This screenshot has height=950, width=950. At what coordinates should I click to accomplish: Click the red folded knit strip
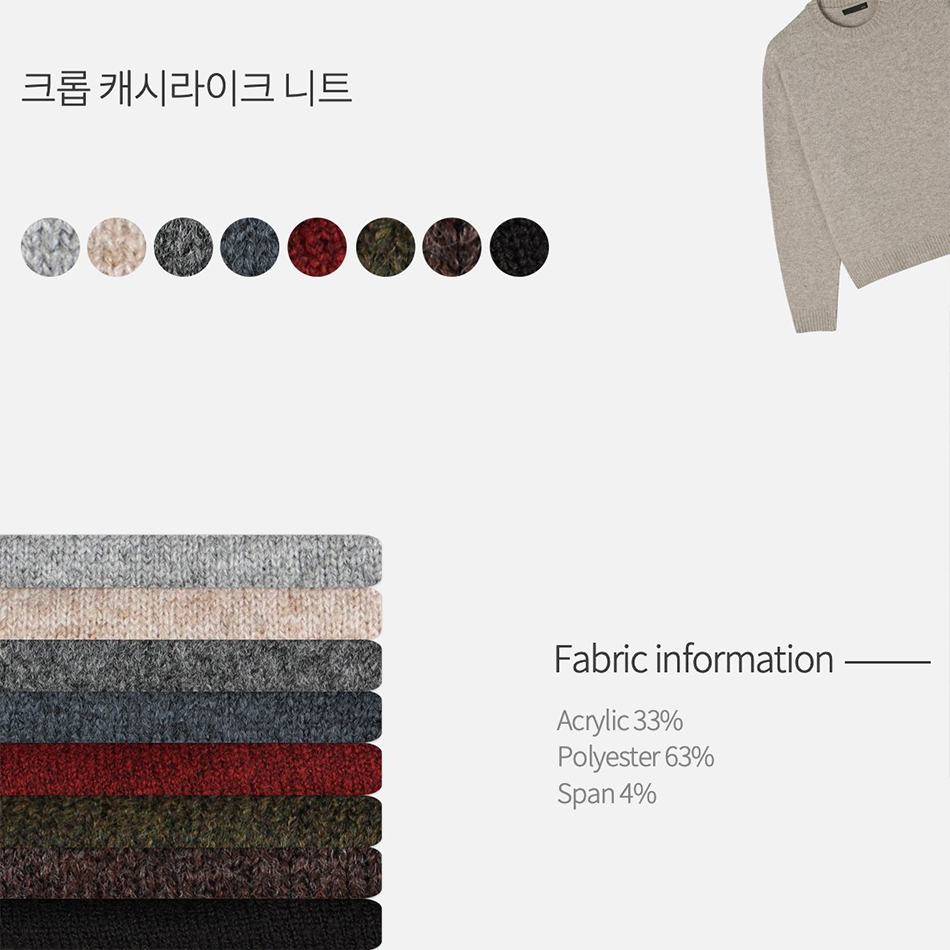[x=191, y=769]
